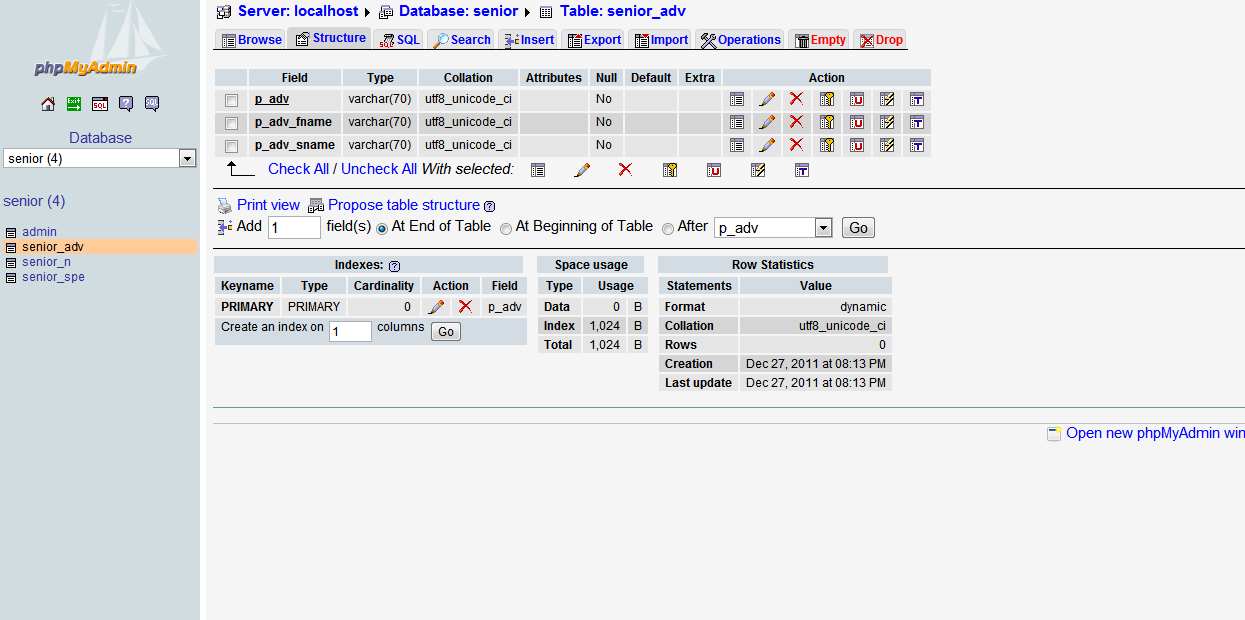Click the Add field(s) number input box
This screenshot has width=1245, height=620.
(x=294, y=228)
